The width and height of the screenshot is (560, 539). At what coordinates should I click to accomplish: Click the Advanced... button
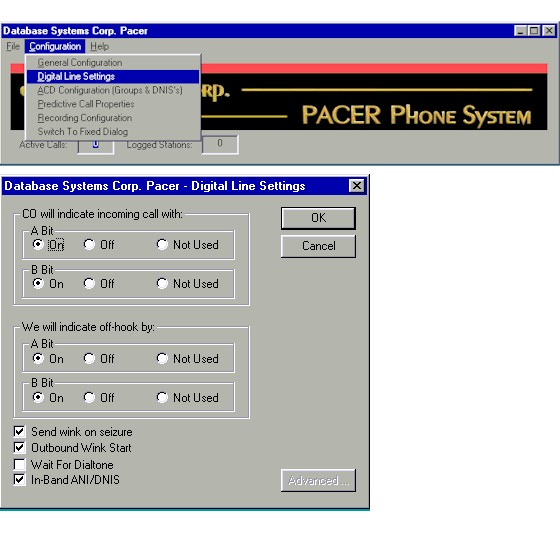point(318,480)
